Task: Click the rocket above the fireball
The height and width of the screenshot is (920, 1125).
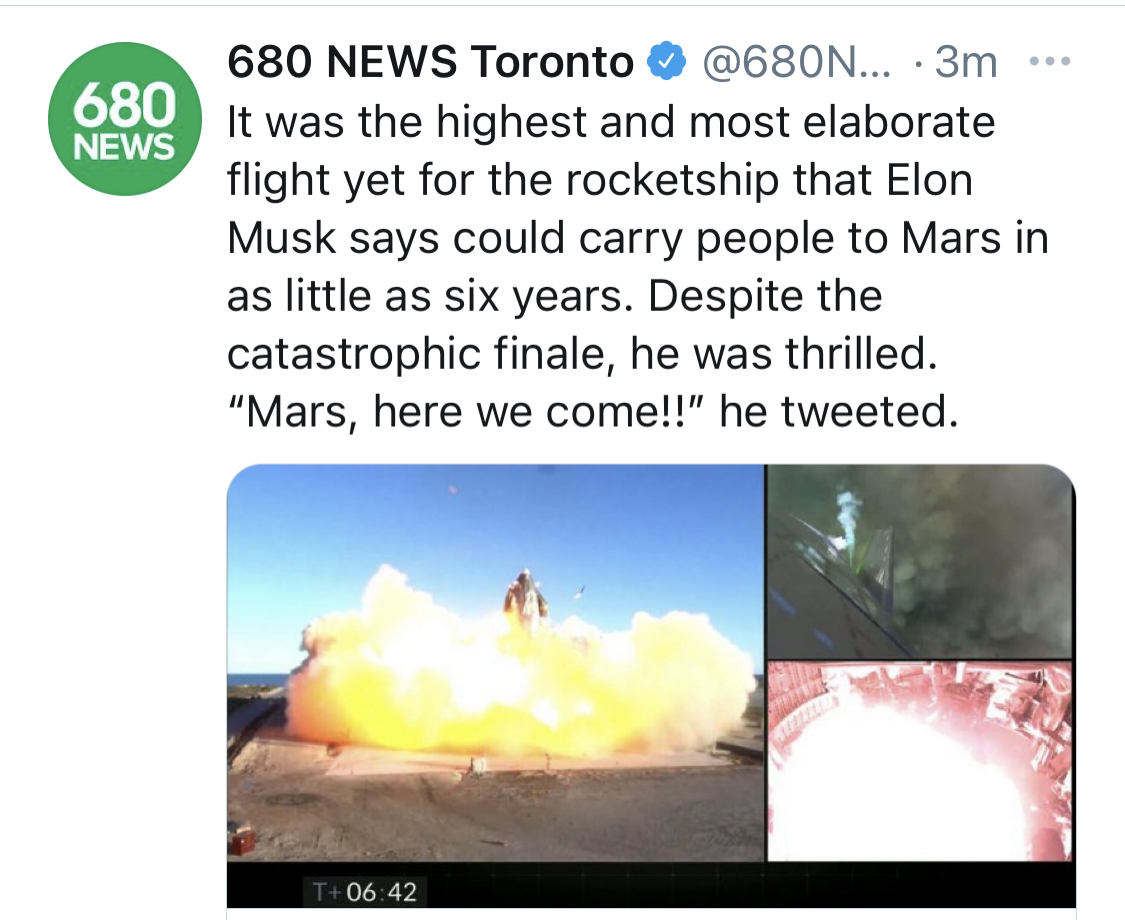Action: pos(525,600)
